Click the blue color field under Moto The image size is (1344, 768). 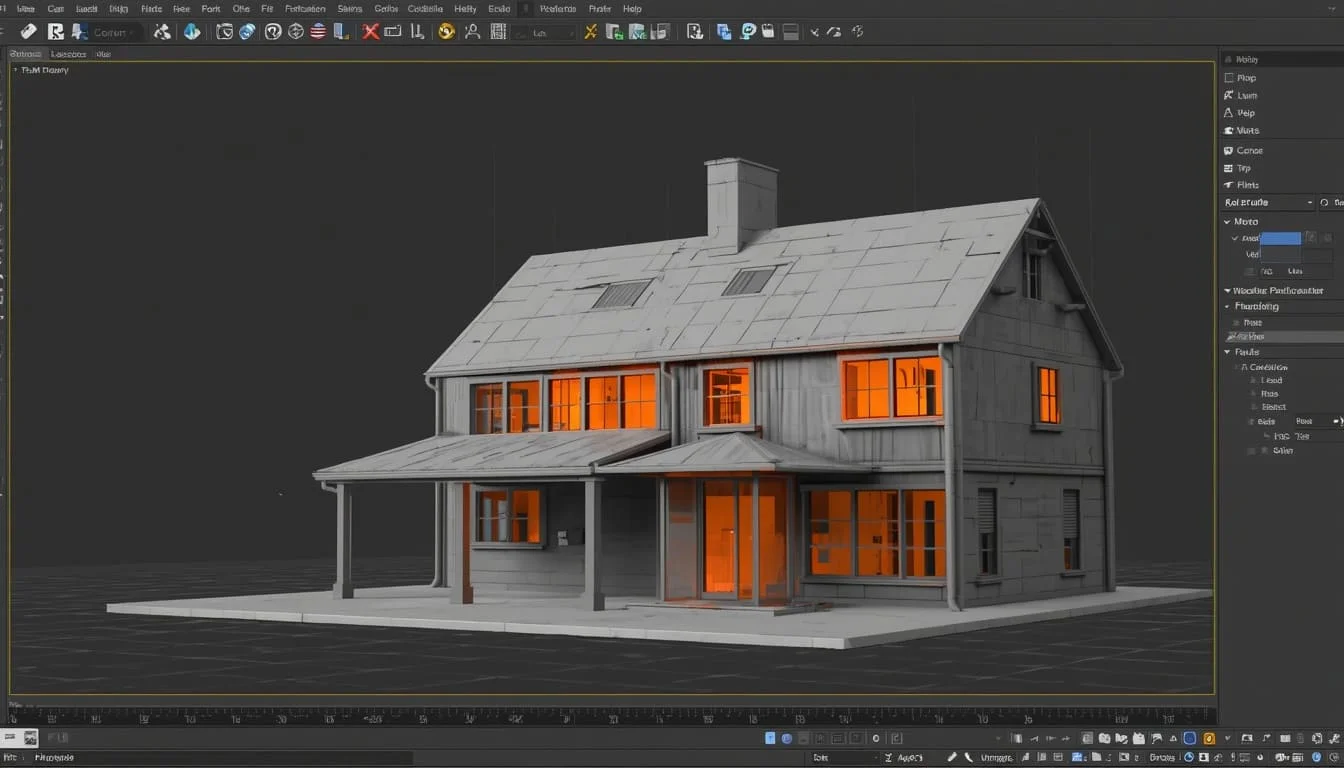[1281, 239]
